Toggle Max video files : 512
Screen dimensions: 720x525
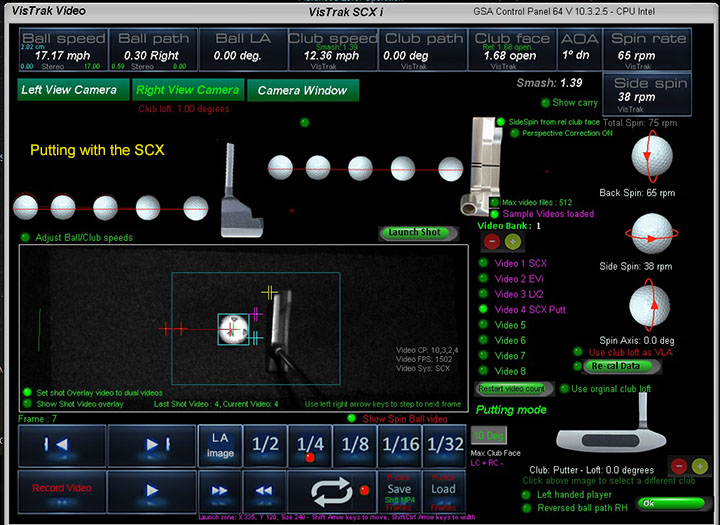494,202
